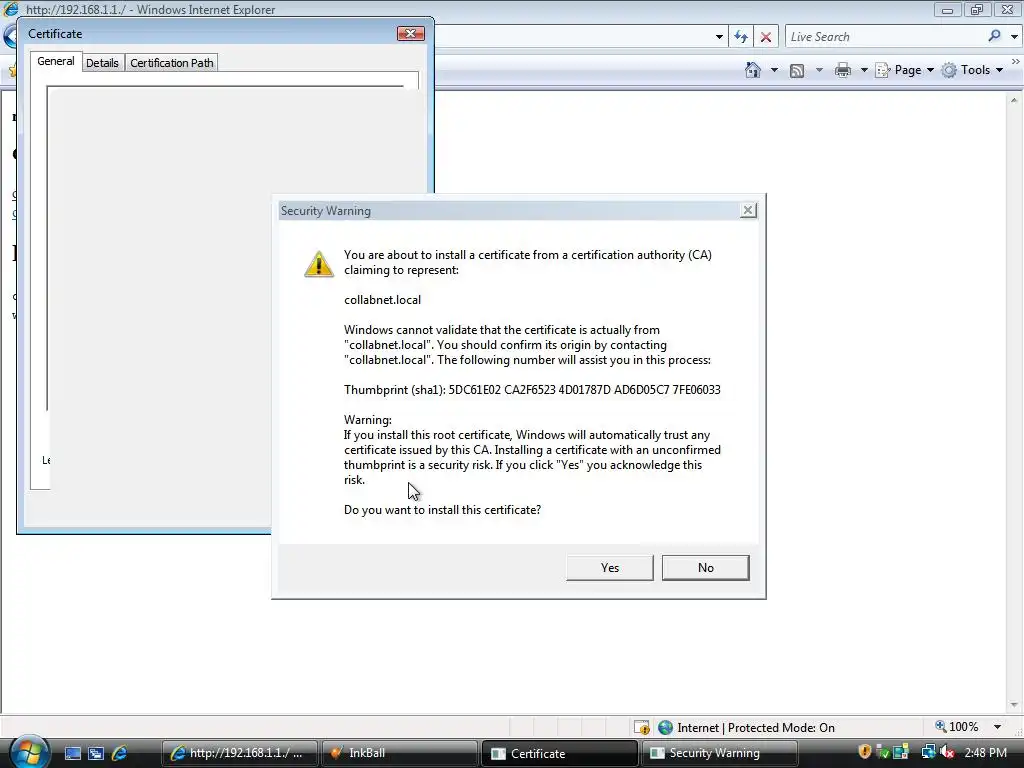Click the page scrollbar down arrow
1024x768 pixels.
point(1014,705)
